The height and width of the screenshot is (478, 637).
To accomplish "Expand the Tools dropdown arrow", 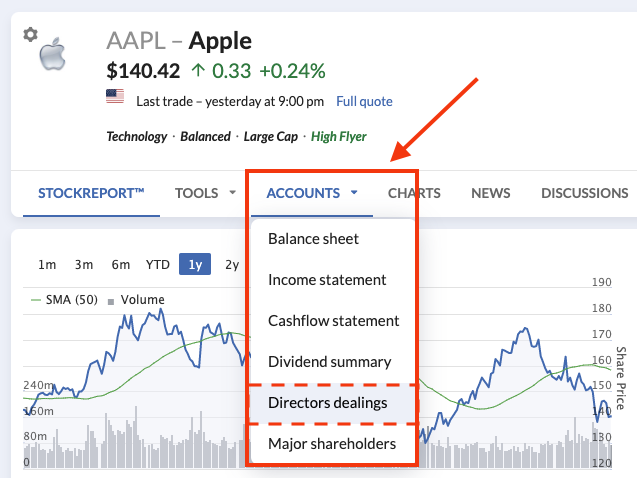I will coord(232,193).
